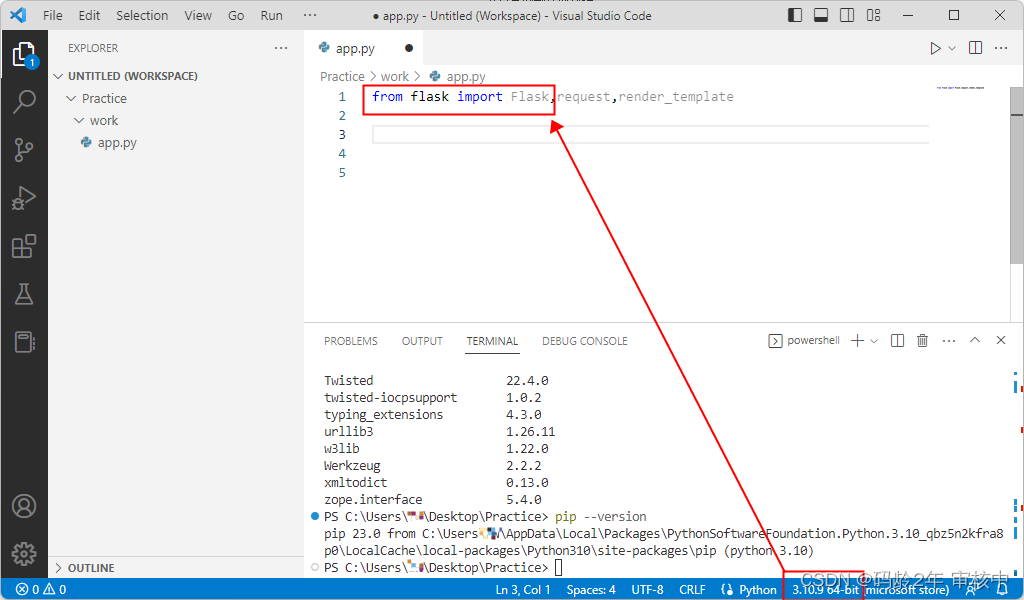The height and width of the screenshot is (600, 1024).
Task: Click the editor vertical scrollbar
Action: 1016,176
